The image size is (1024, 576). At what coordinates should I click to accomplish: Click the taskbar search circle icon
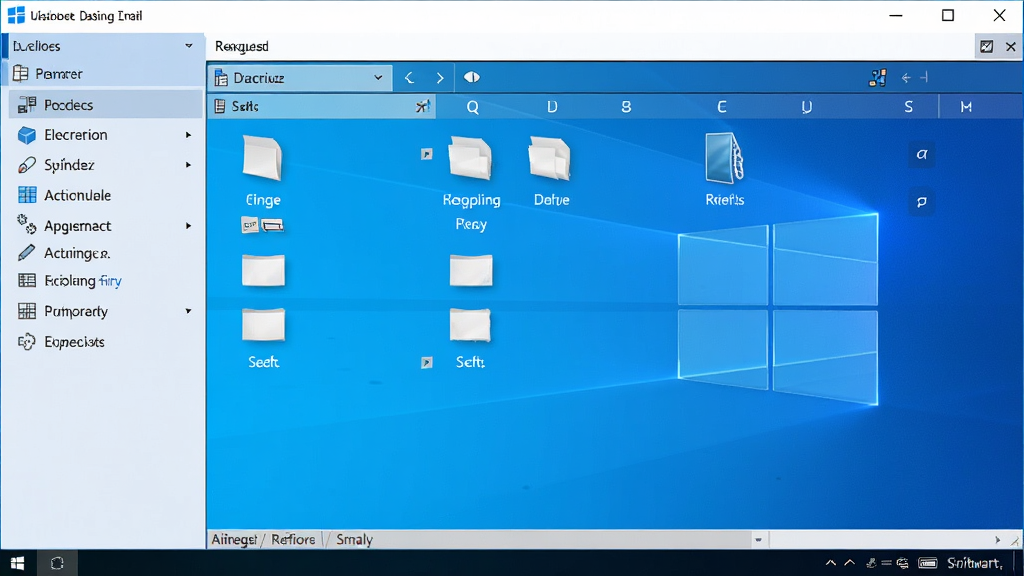[x=57, y=563]
